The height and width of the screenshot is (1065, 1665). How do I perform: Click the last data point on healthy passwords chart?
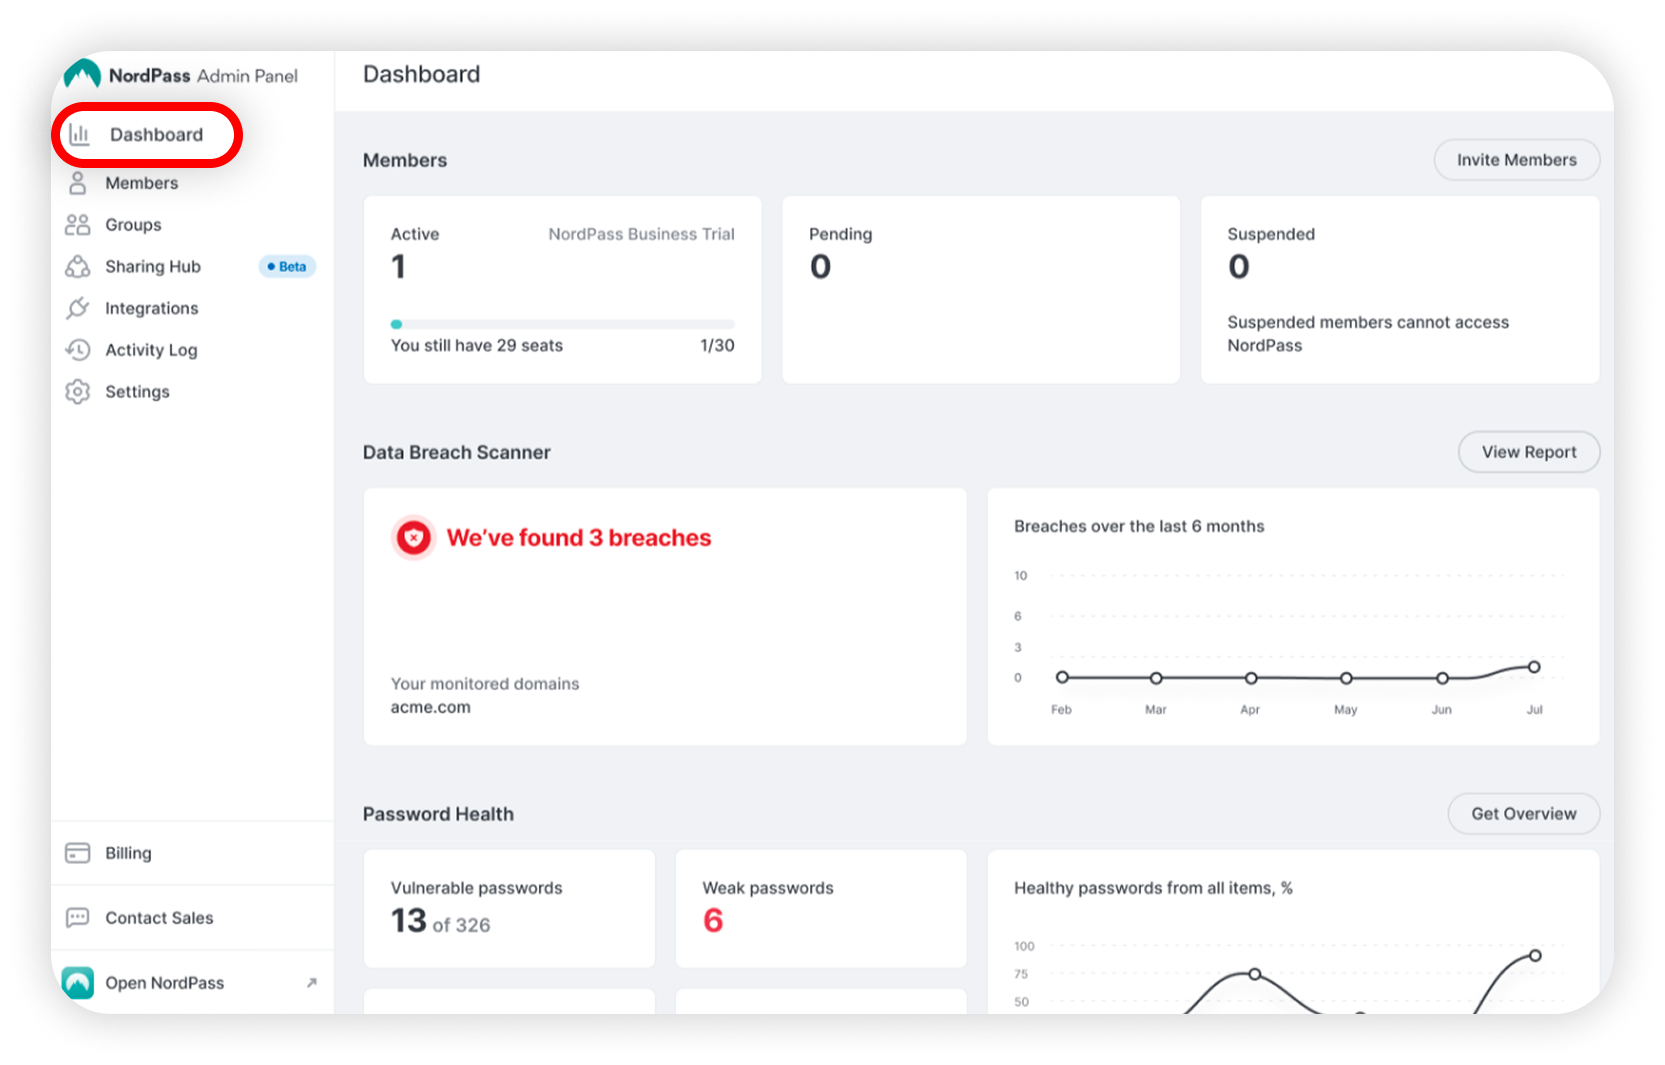(1535, 956)
